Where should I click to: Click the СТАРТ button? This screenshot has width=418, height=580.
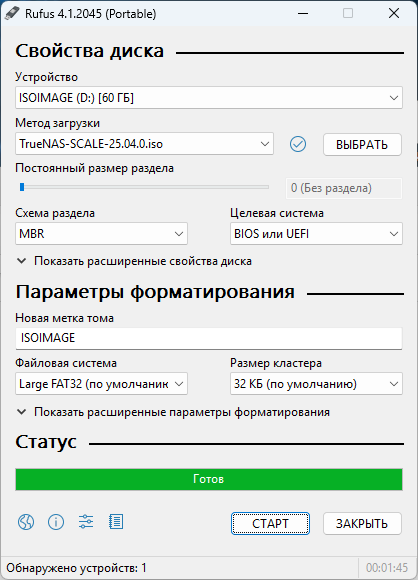270,523
